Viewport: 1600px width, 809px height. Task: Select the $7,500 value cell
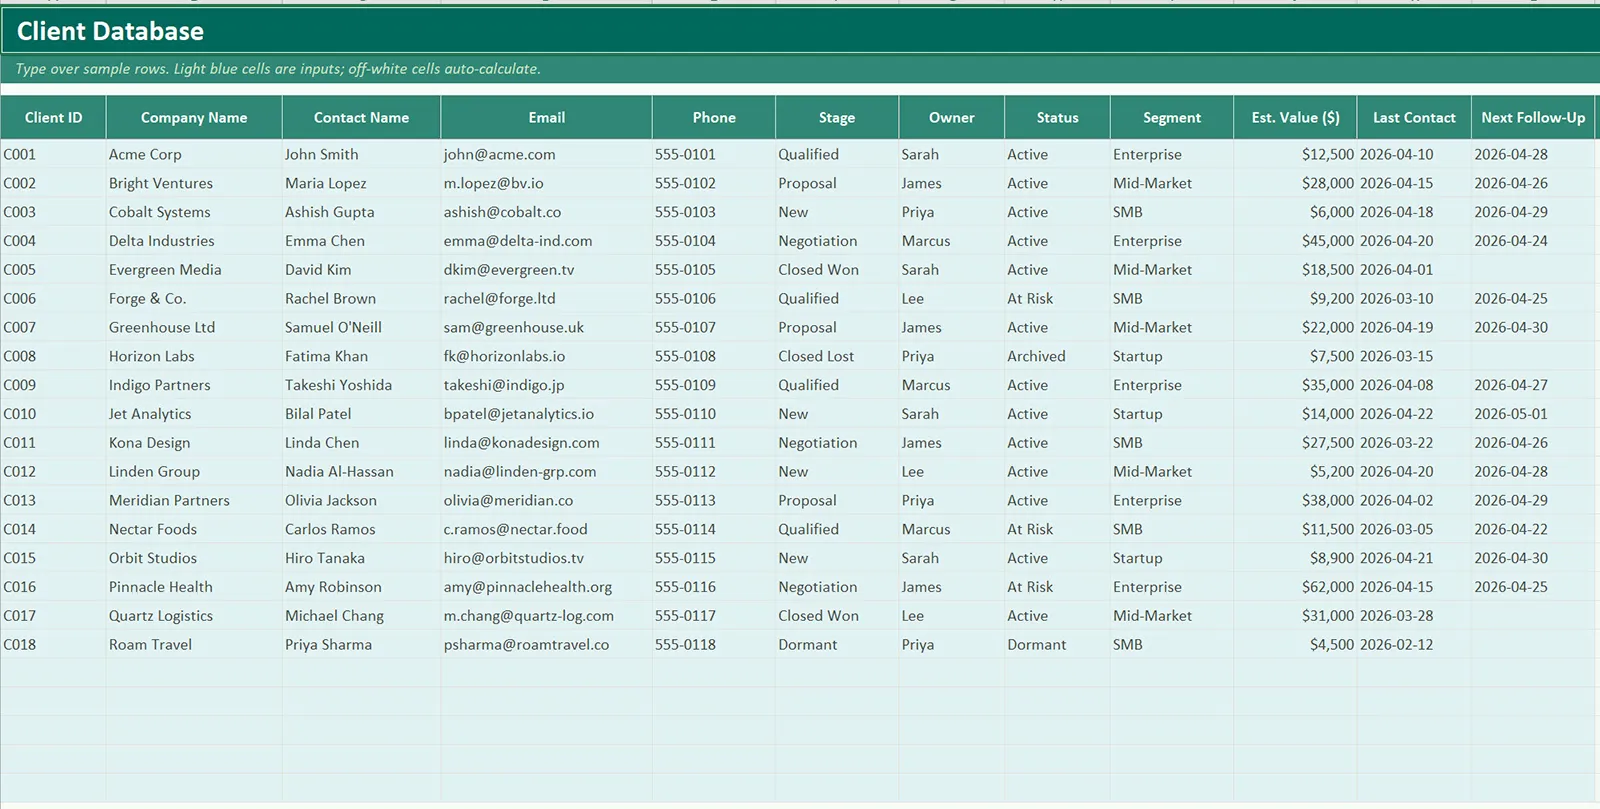click(x=1295, y=356)
